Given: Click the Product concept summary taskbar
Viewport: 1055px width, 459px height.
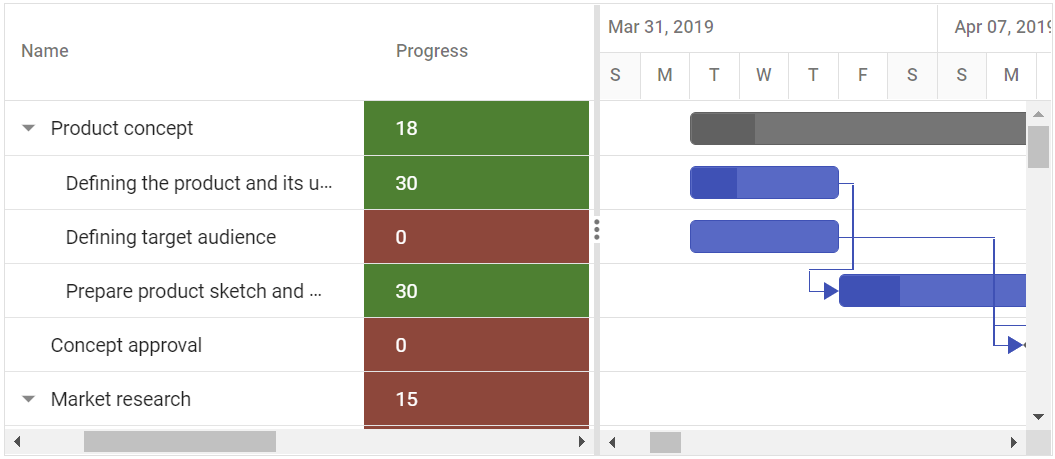Looking at the screenshot, I should tap(860, 128).
